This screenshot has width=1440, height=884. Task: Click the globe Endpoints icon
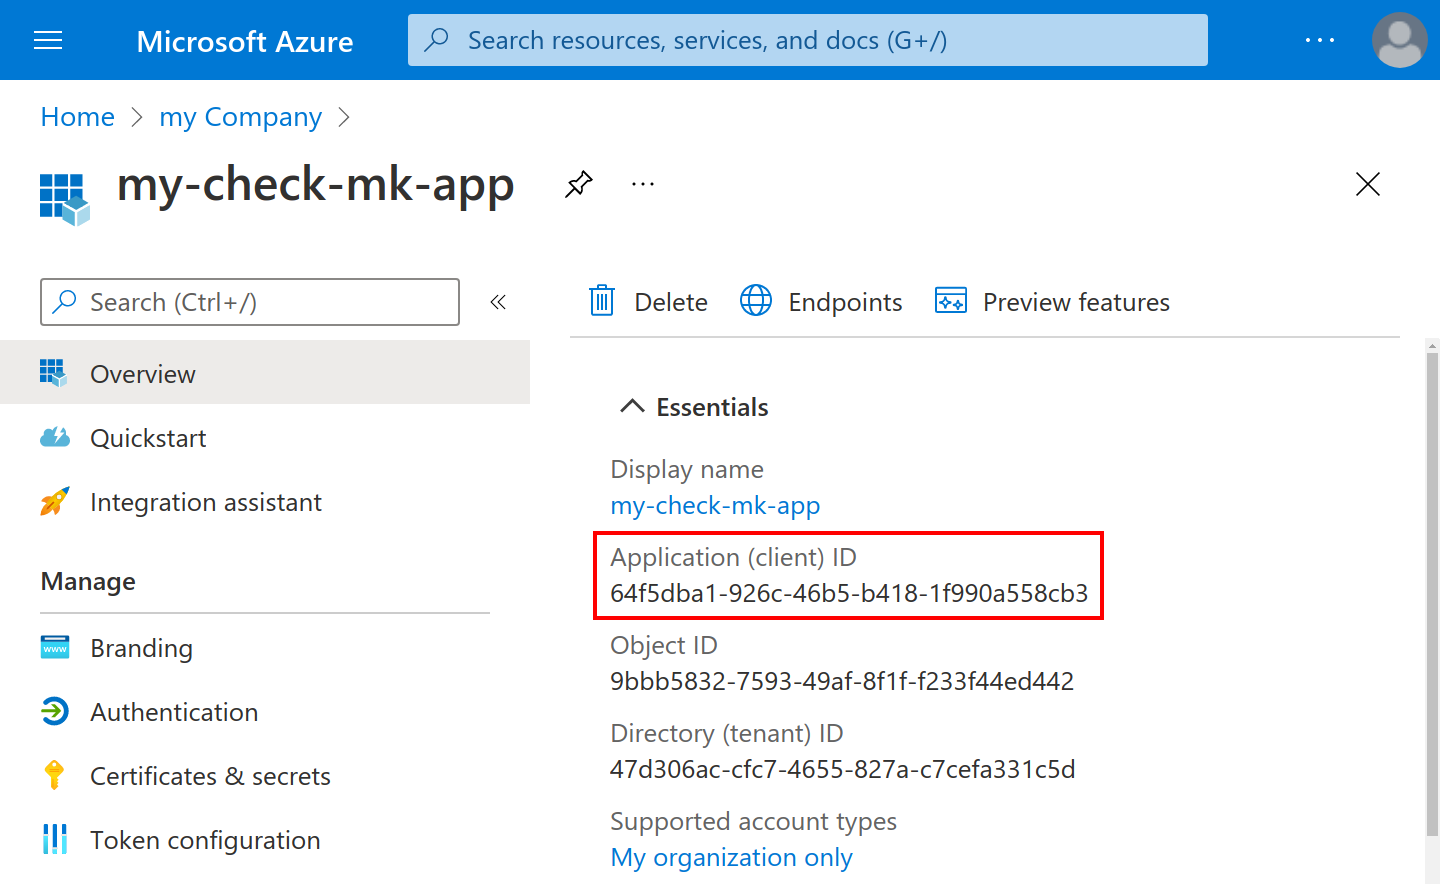coord(756,300)
